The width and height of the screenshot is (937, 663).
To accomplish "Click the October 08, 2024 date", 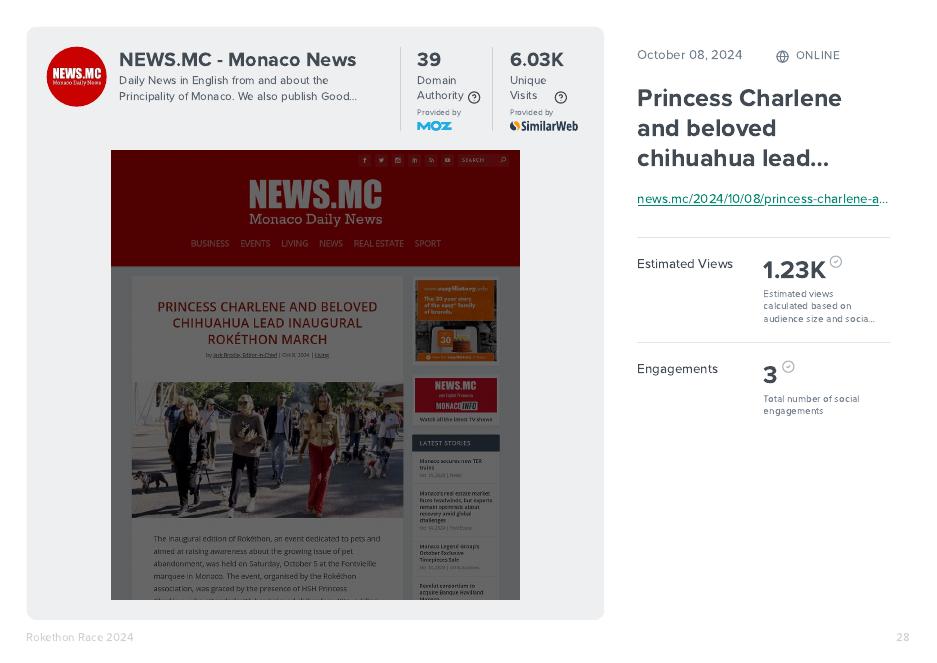I will [690, 55].
